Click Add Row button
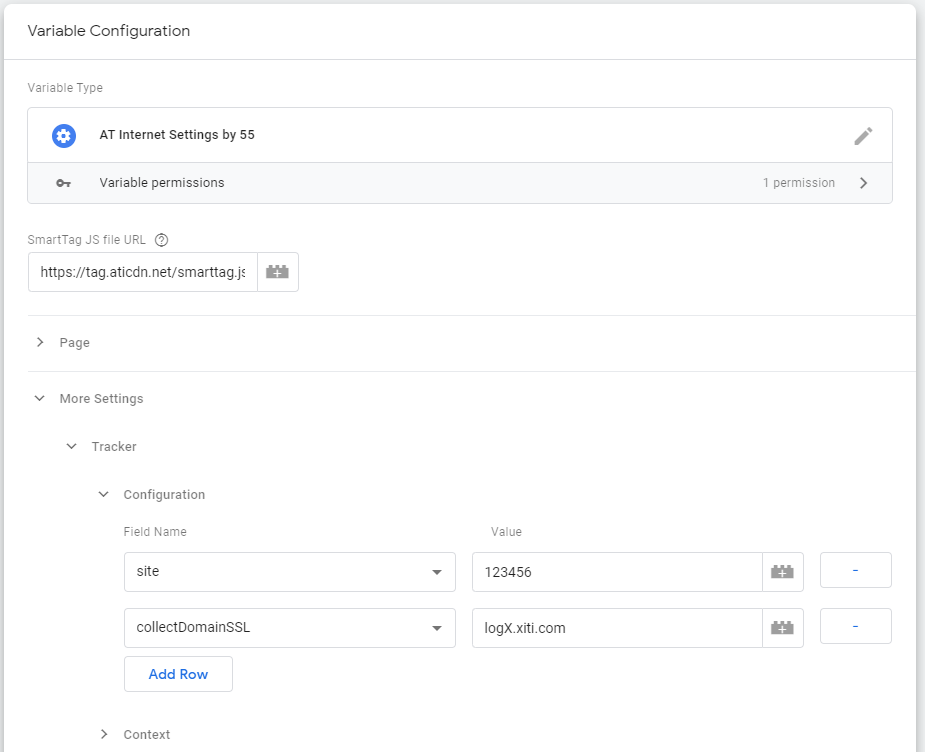Screen dimensions: 925x752 [x=178, y=674]
